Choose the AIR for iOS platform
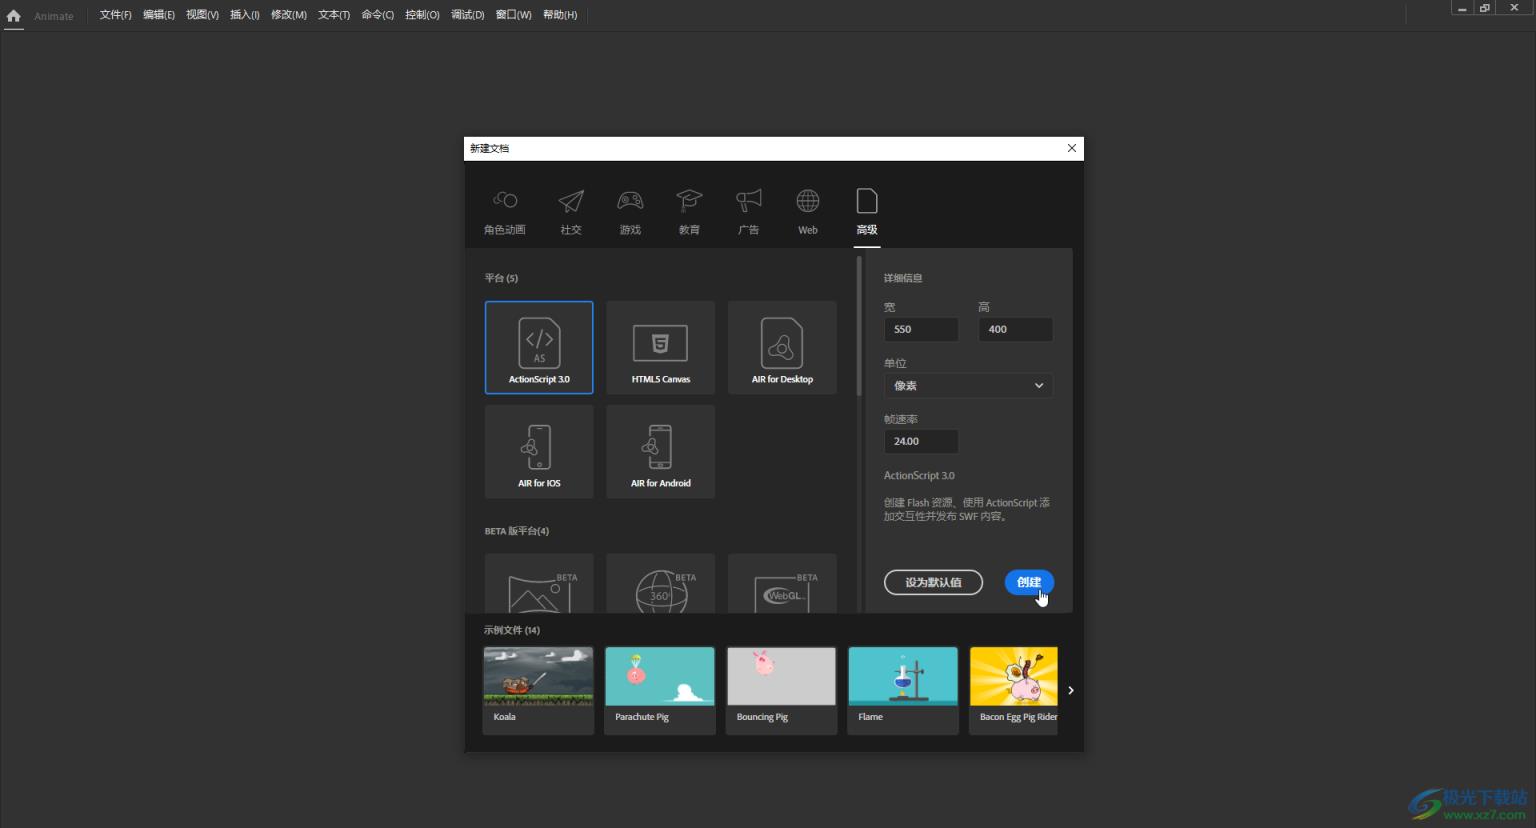The height and width of the screenshot is (828, 1536). [x=539, y=451]
